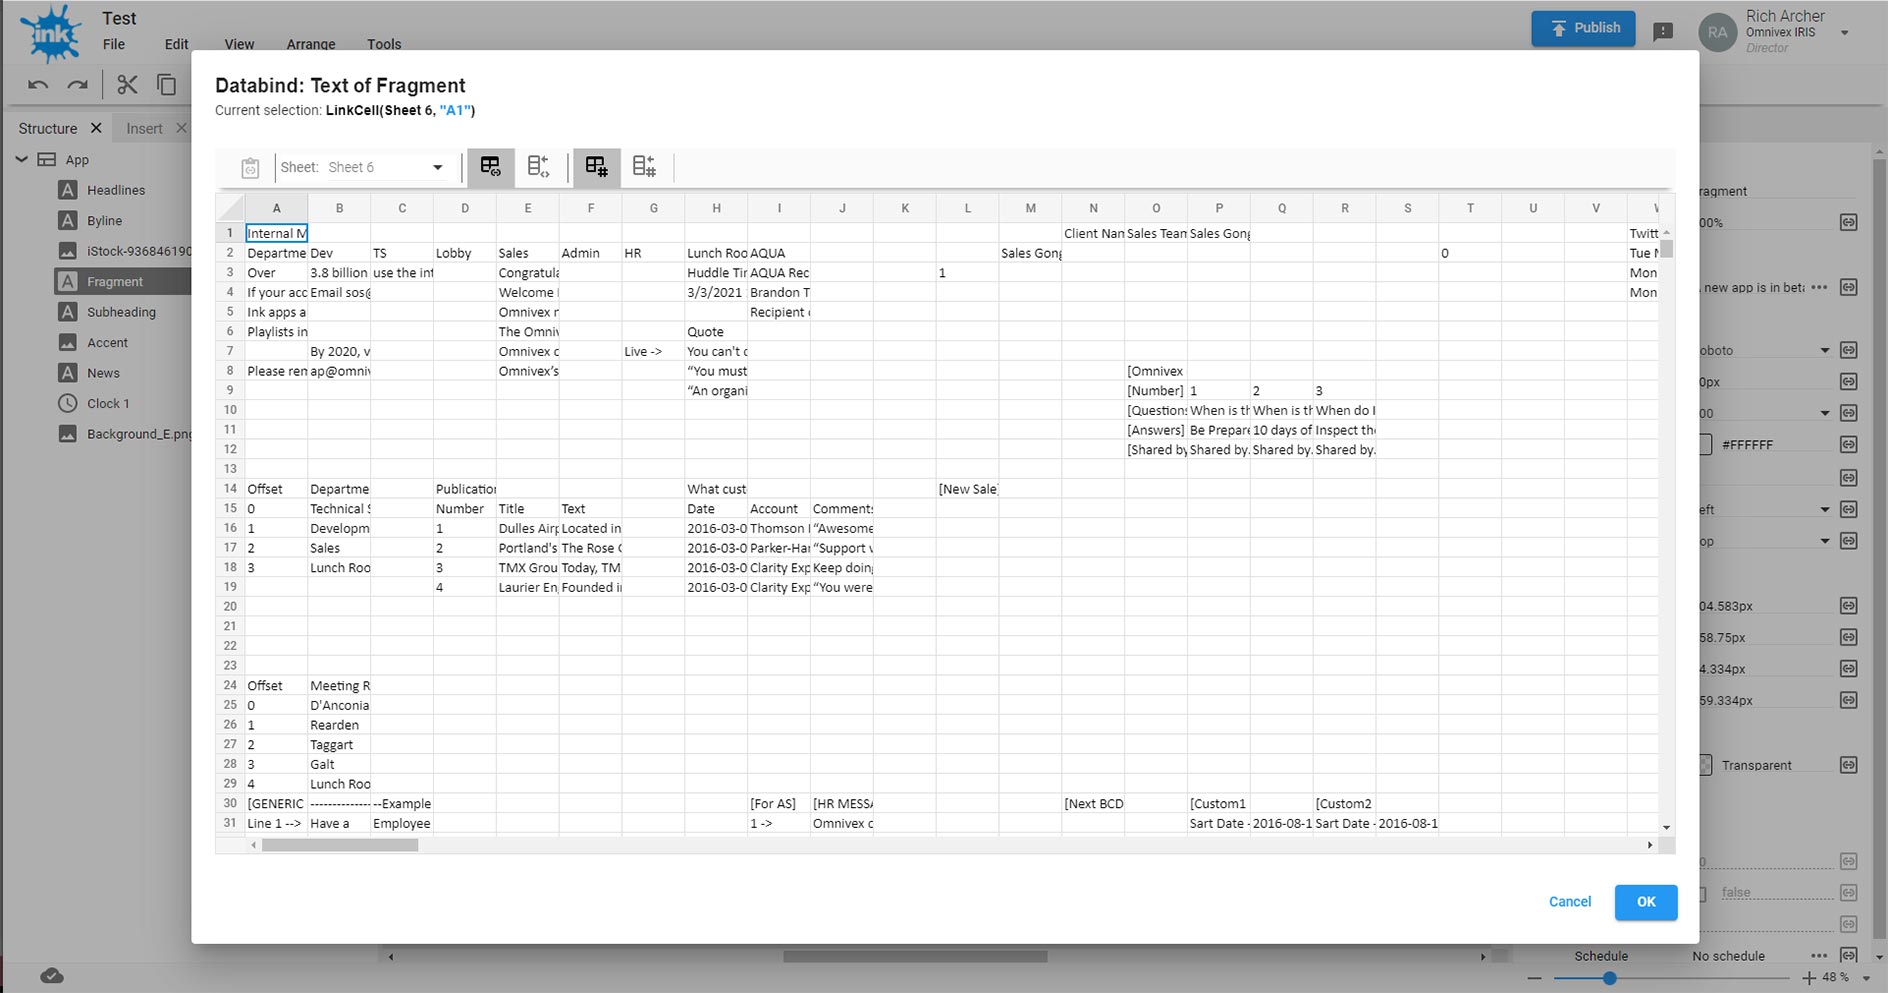This screenshot has height=993, width=1888.
Task: Open the feedback message icon
Action: (1663, 32)
